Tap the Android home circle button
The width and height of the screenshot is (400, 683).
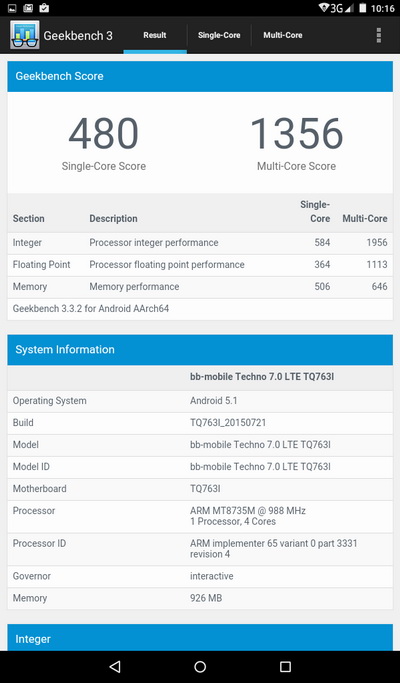click(x=200, y=666)
